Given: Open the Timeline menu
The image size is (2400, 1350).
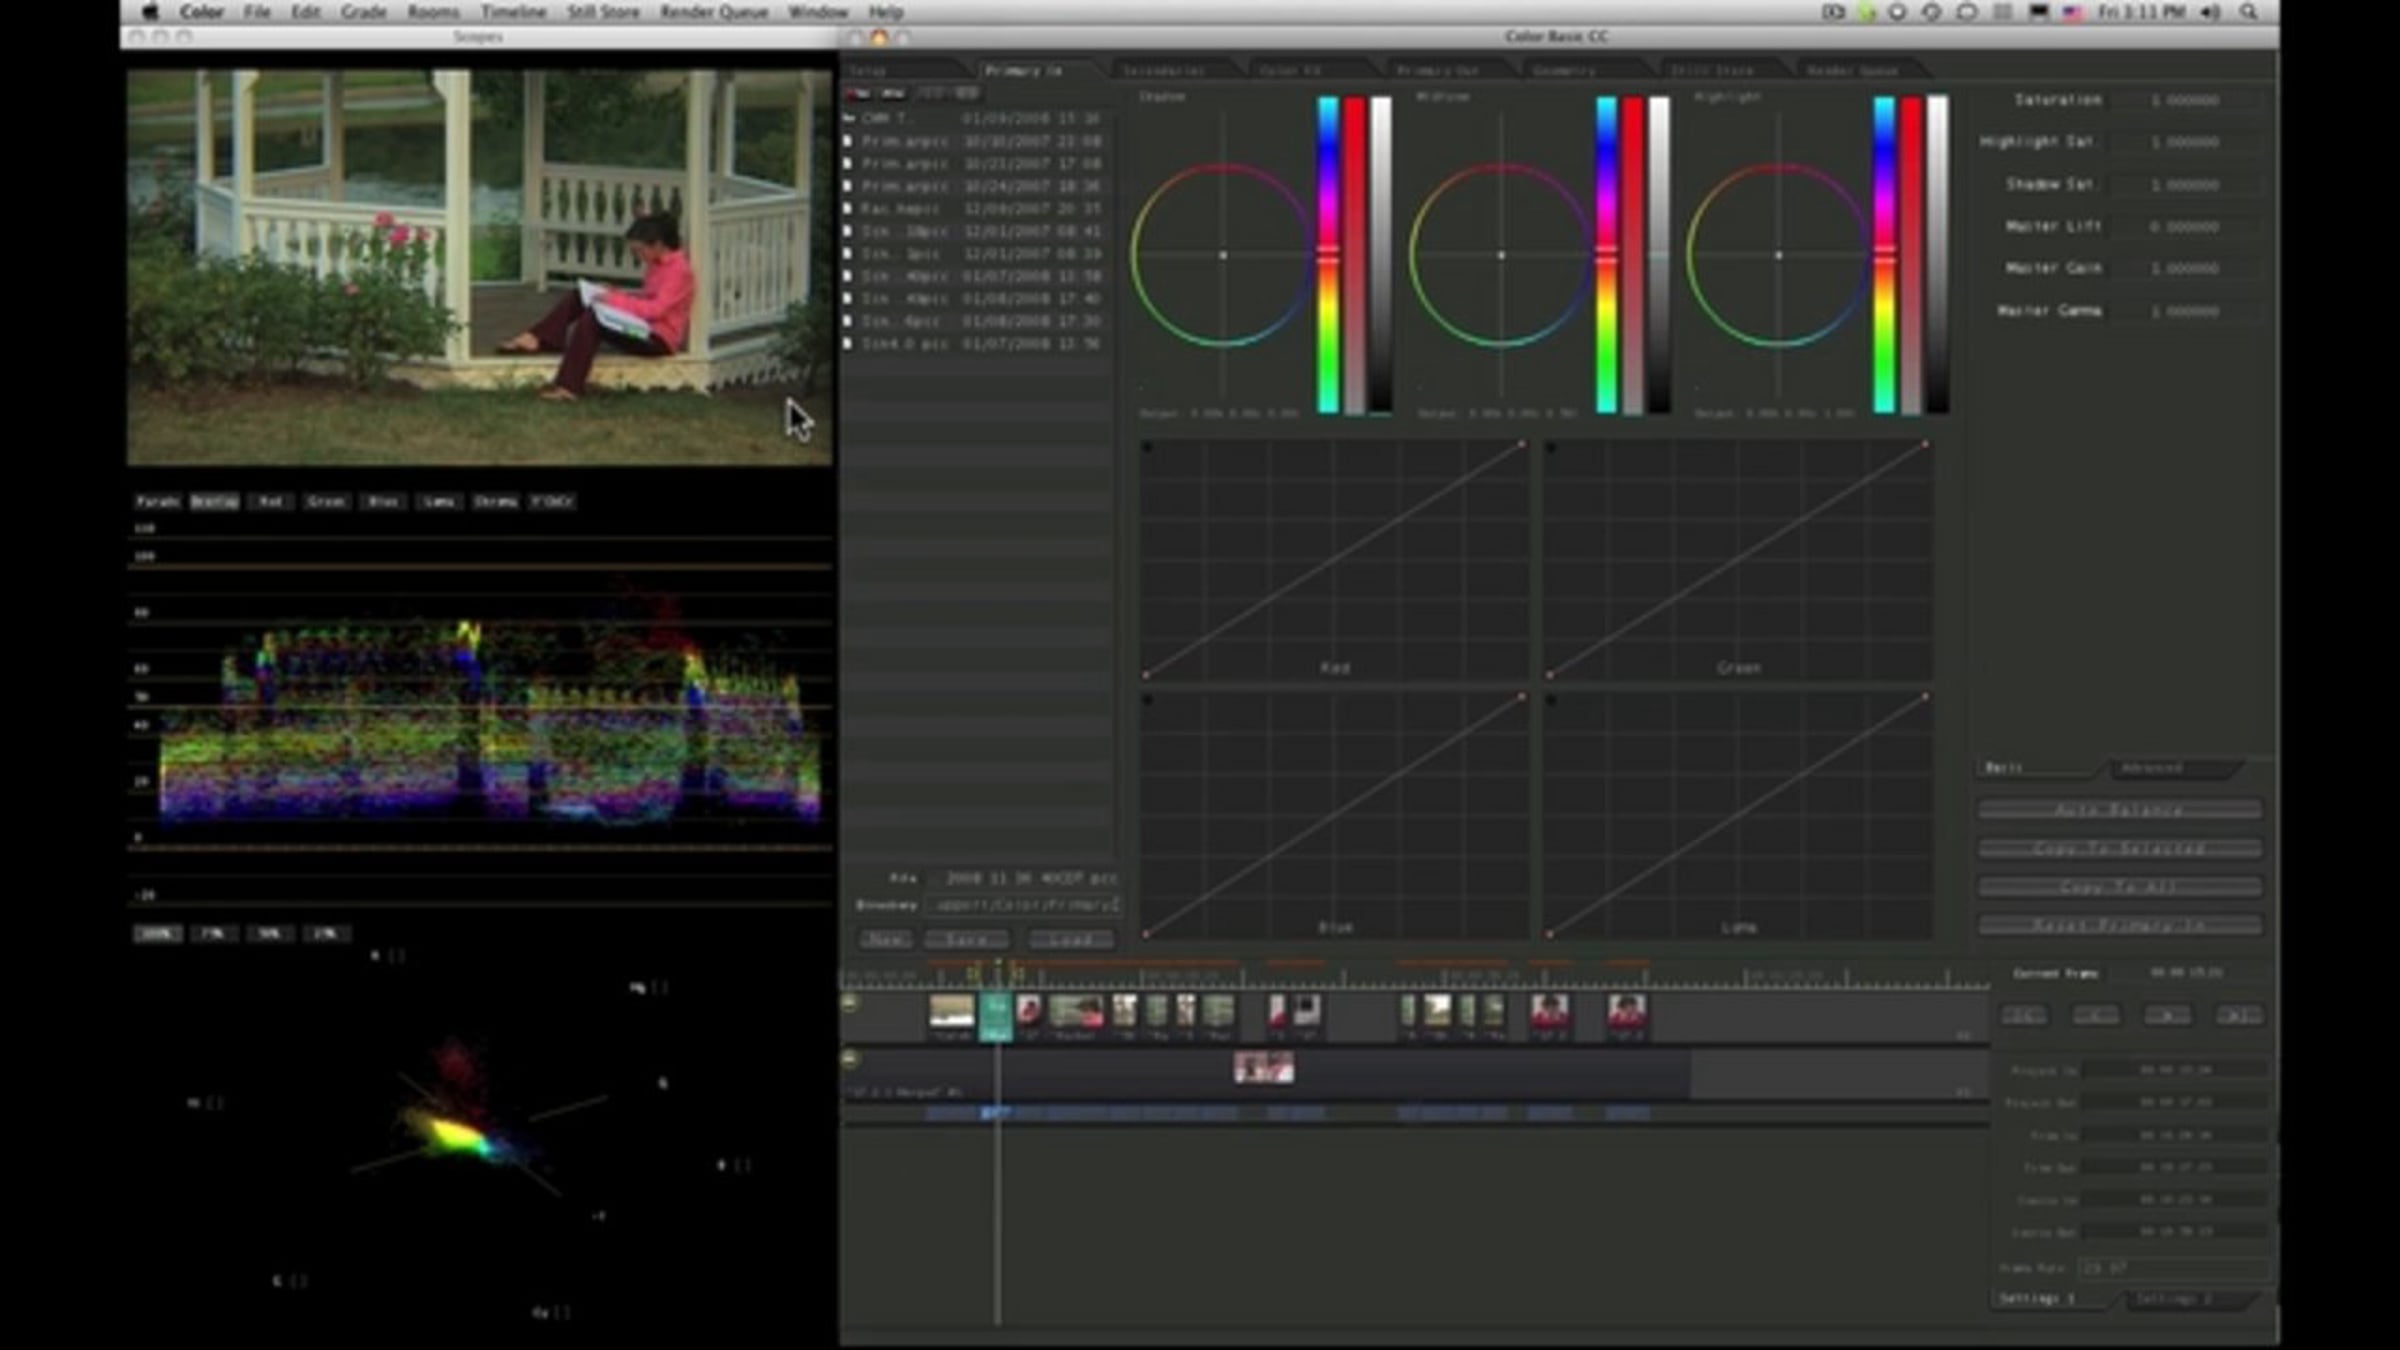Looking at the screenshot, I should [x=513, y=12].
